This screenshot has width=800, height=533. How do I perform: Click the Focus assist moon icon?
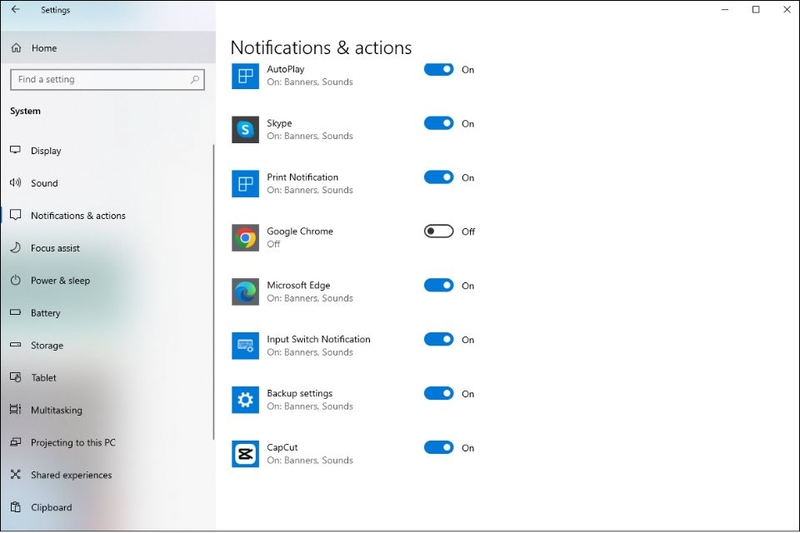pyautogui.click(x=16, y=247)
